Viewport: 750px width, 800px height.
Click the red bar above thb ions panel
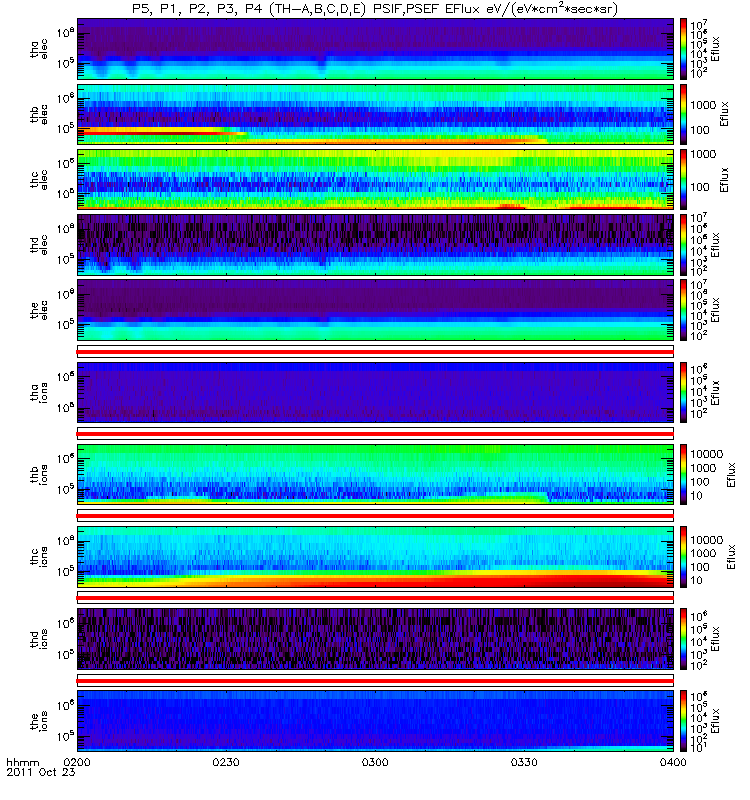click(x=375, y=434)
